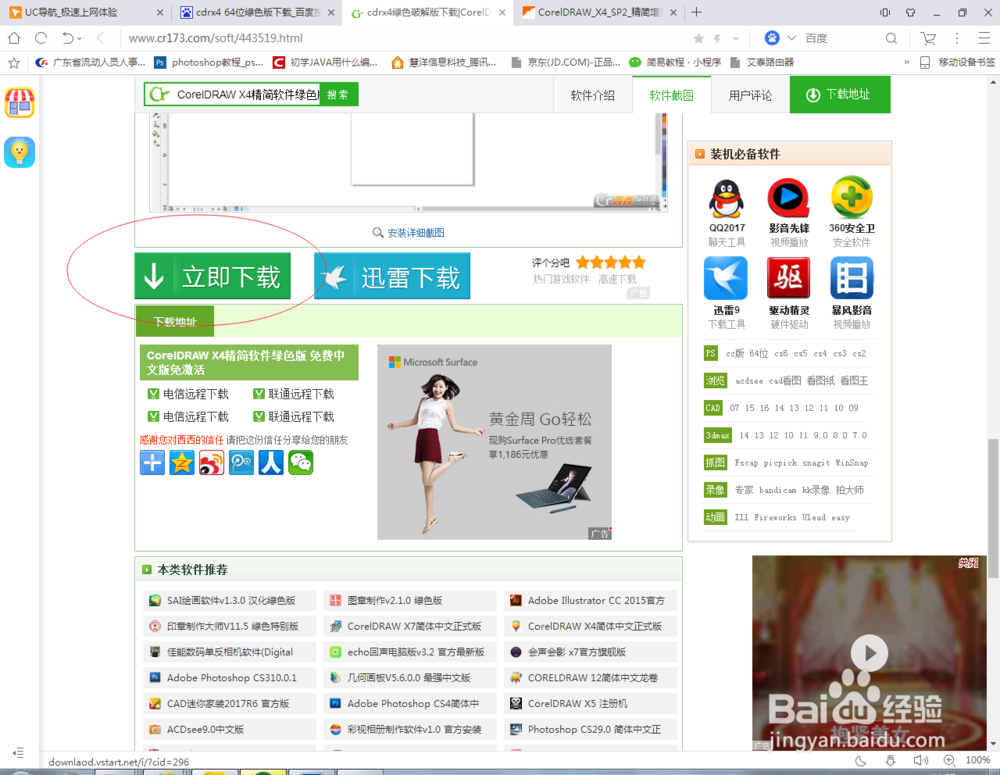
Task: Open 京东(JD.COM) bookmark
Action: 566,63
